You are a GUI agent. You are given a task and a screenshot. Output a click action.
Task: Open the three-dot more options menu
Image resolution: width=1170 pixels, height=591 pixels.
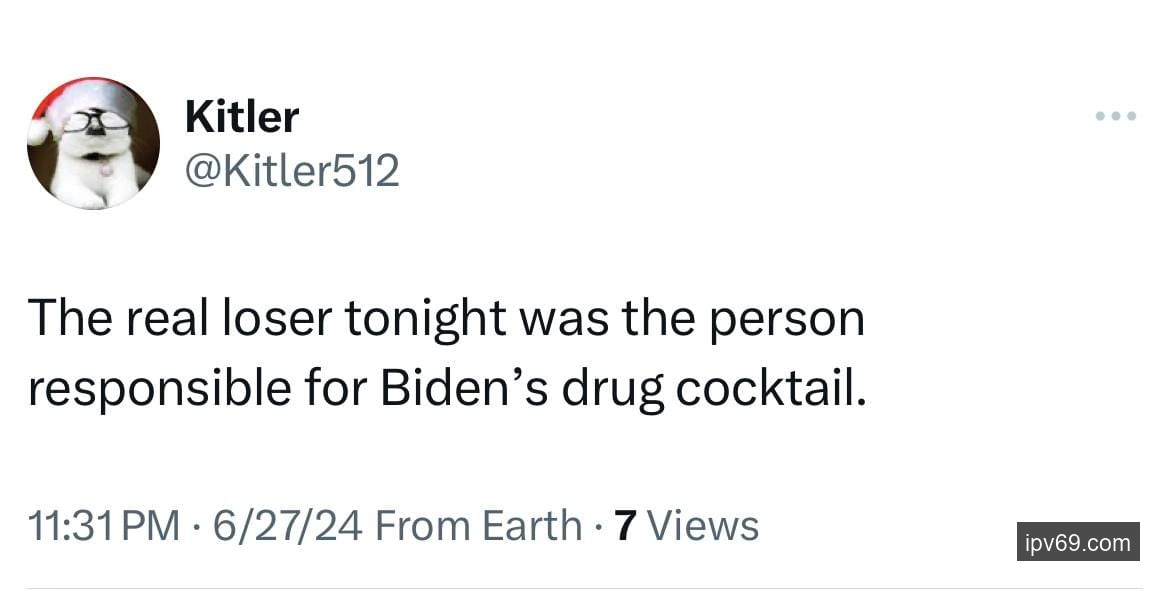point(1116,117)
